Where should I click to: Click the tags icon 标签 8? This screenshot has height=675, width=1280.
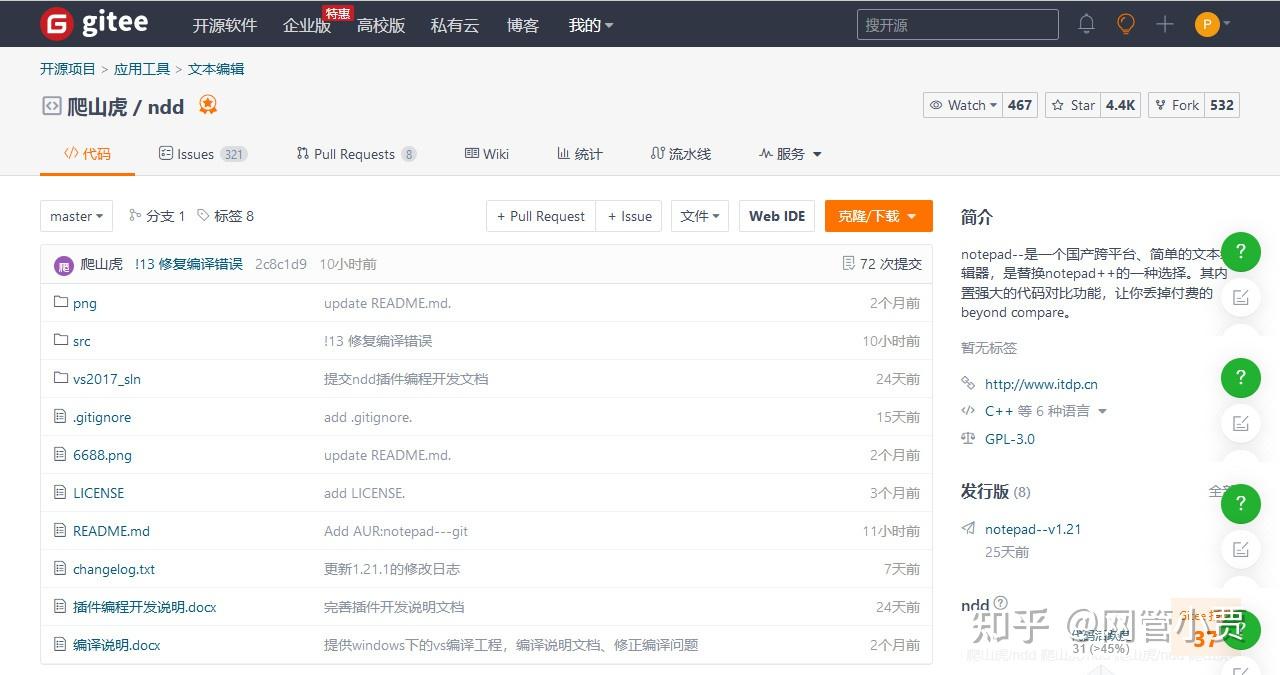point(203,215)
